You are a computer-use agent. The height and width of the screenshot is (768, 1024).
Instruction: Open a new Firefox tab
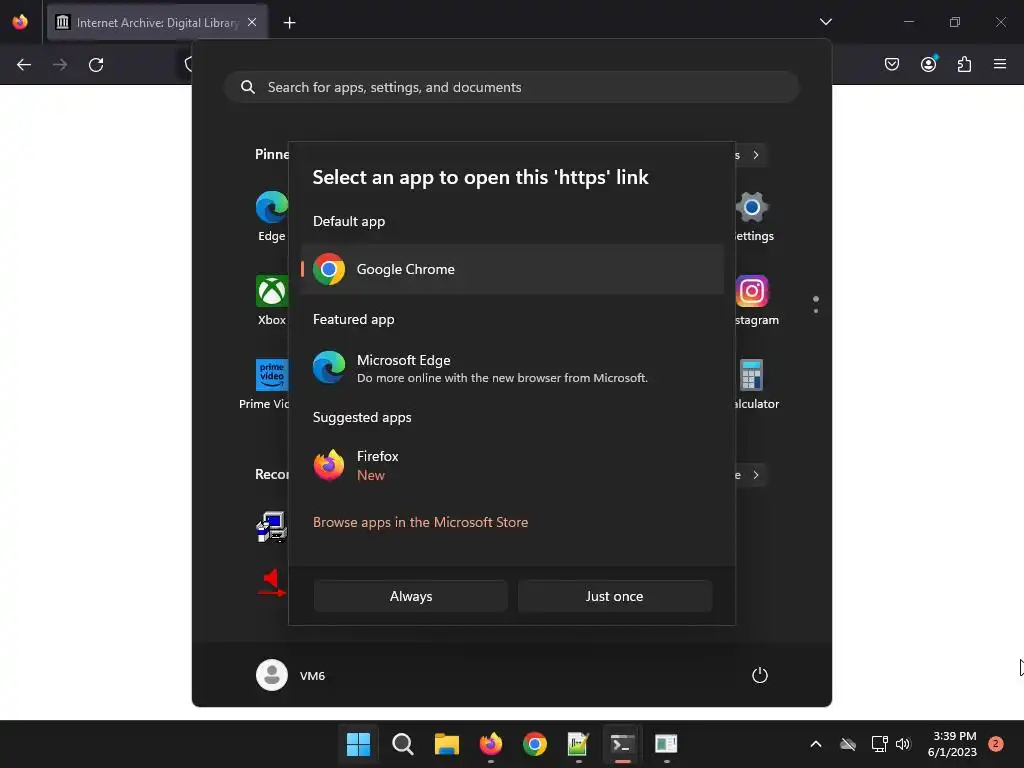point(289,23)
